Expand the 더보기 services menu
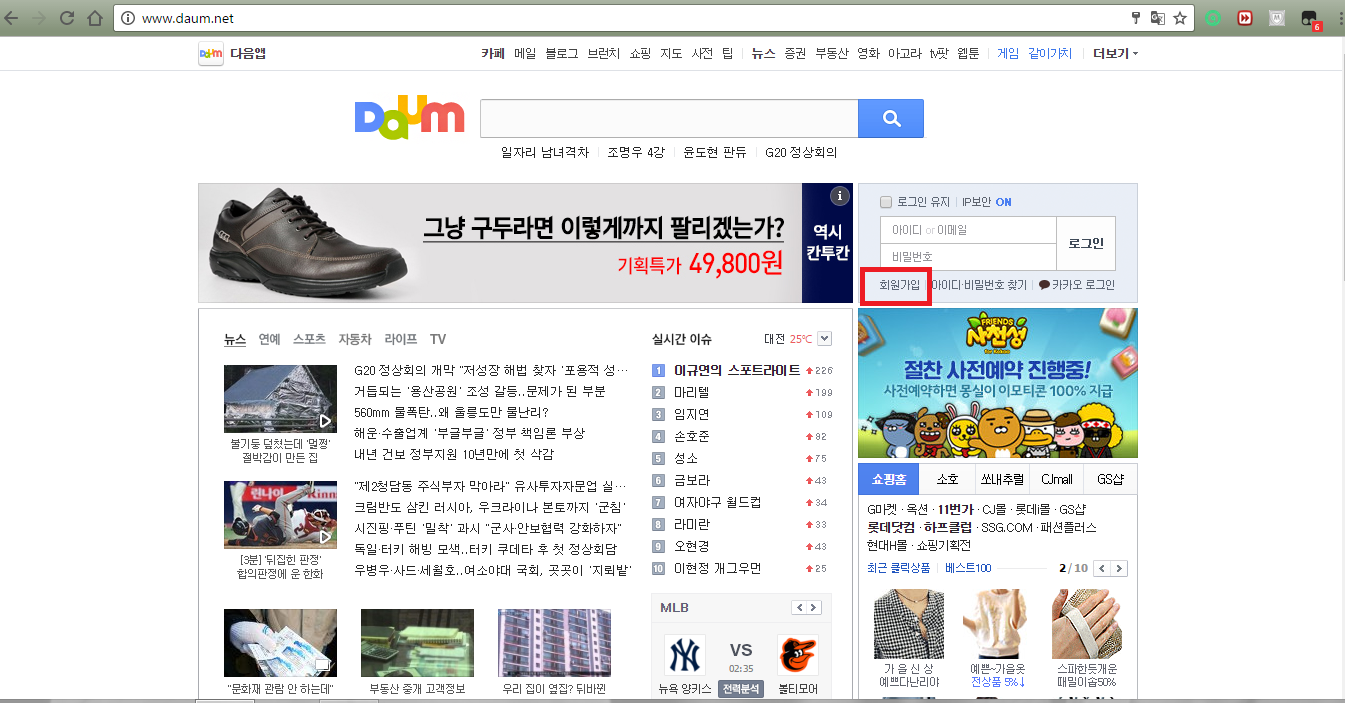This screenshot has width=1345, height=703. click(x=1115, y=53)
